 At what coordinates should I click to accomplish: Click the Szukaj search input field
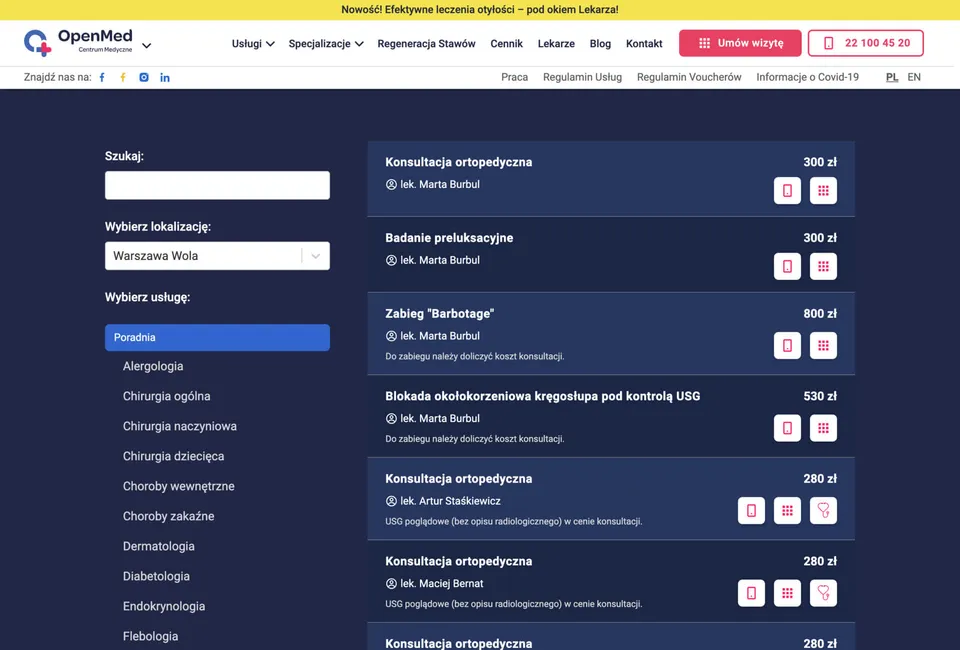[217, 185]
